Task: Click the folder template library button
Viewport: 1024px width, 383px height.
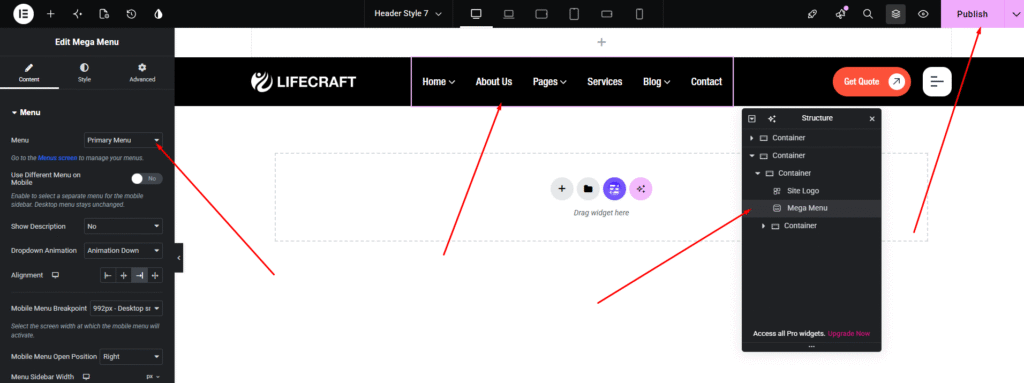Action: tap(588, 189)
